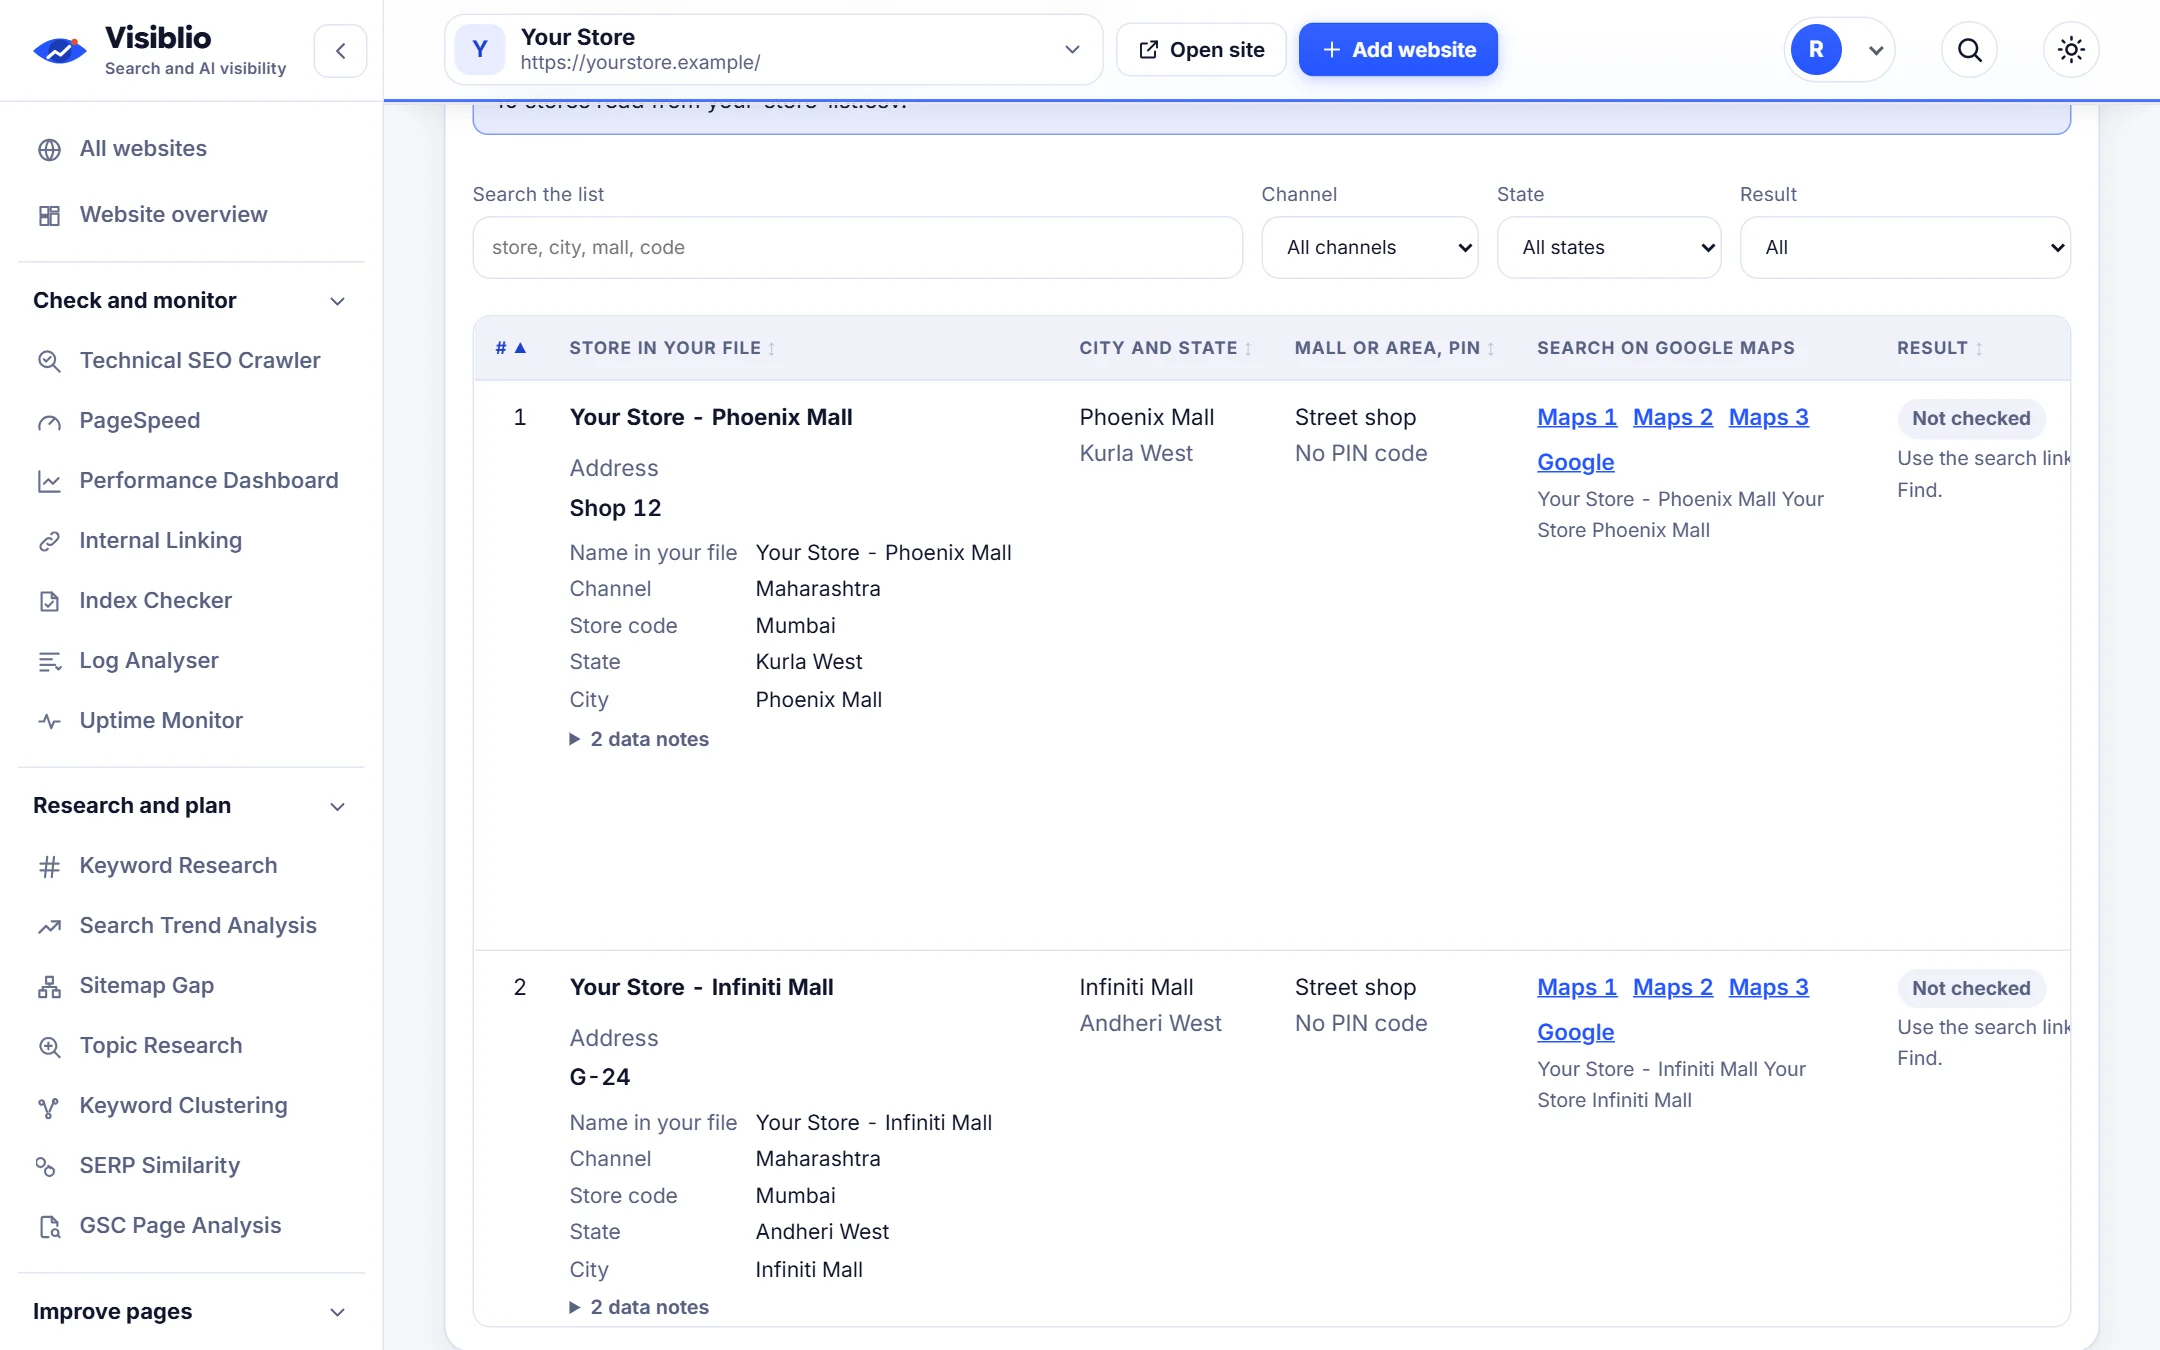Click the PageSpeed gauge icon
The height and width of the screenshot is (1350, 2160).
(49, 421)
